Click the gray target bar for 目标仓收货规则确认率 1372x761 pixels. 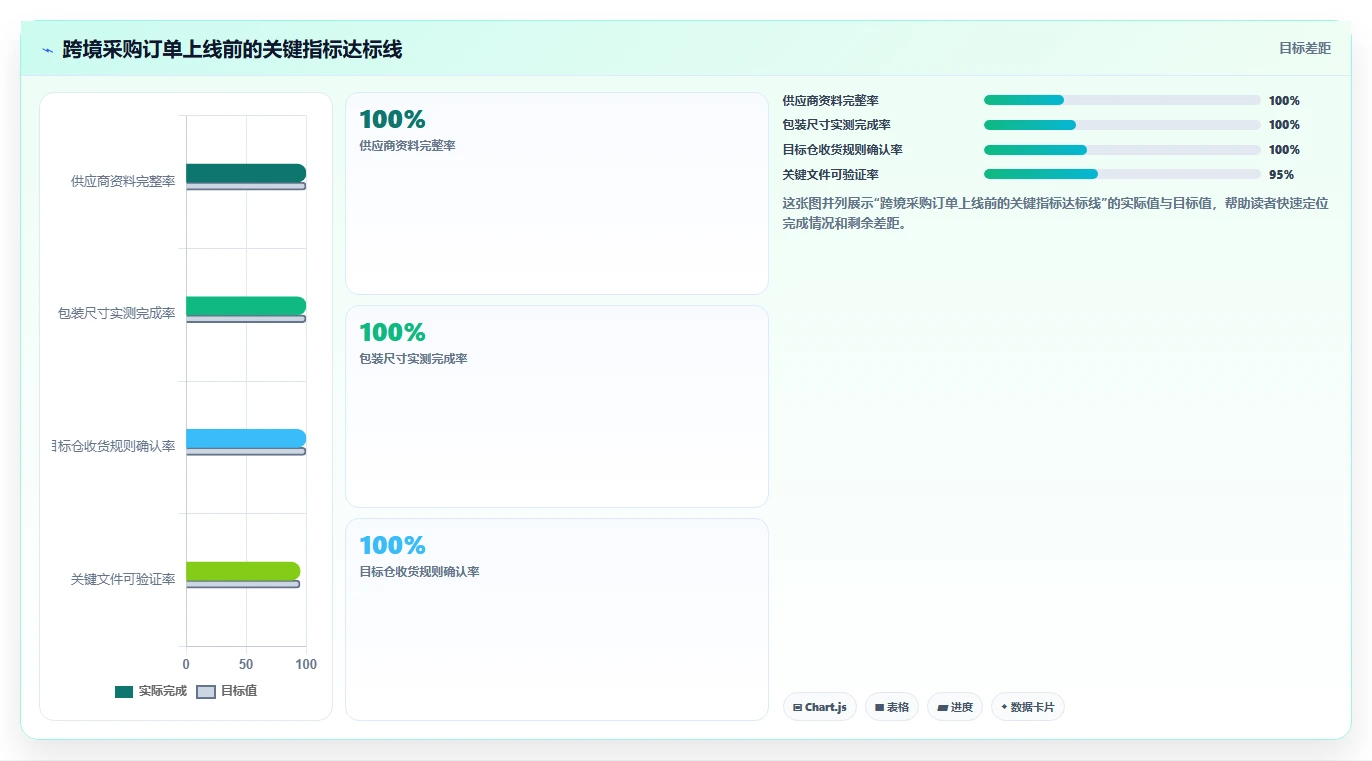pos(246,452)
